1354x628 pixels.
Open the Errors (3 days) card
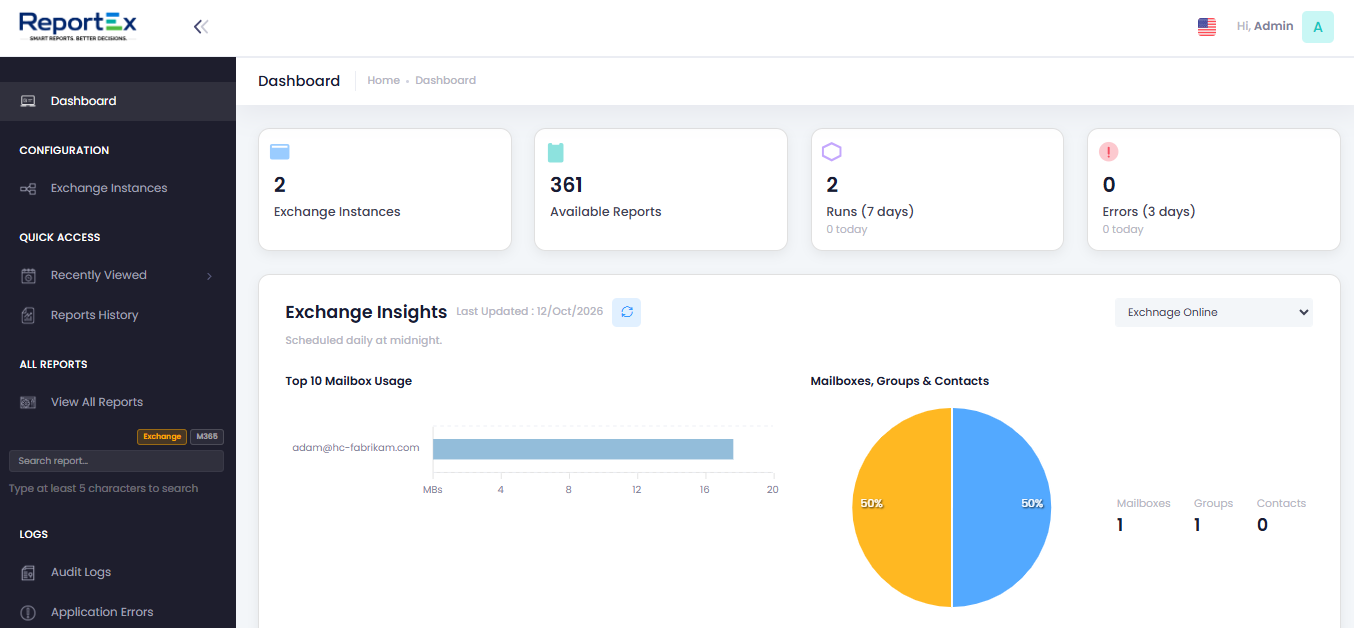[1213, 189]
